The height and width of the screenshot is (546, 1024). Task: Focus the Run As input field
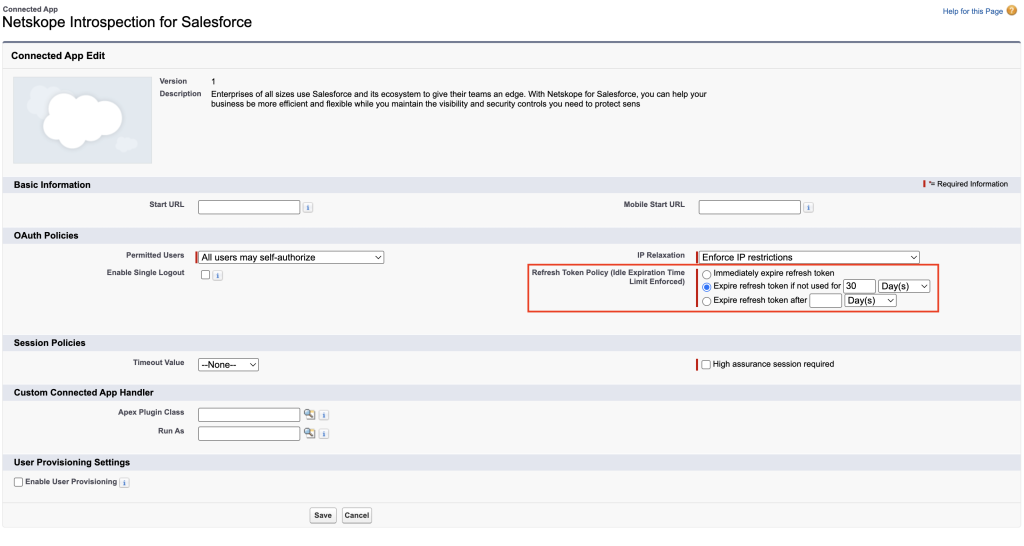(249, 433)
